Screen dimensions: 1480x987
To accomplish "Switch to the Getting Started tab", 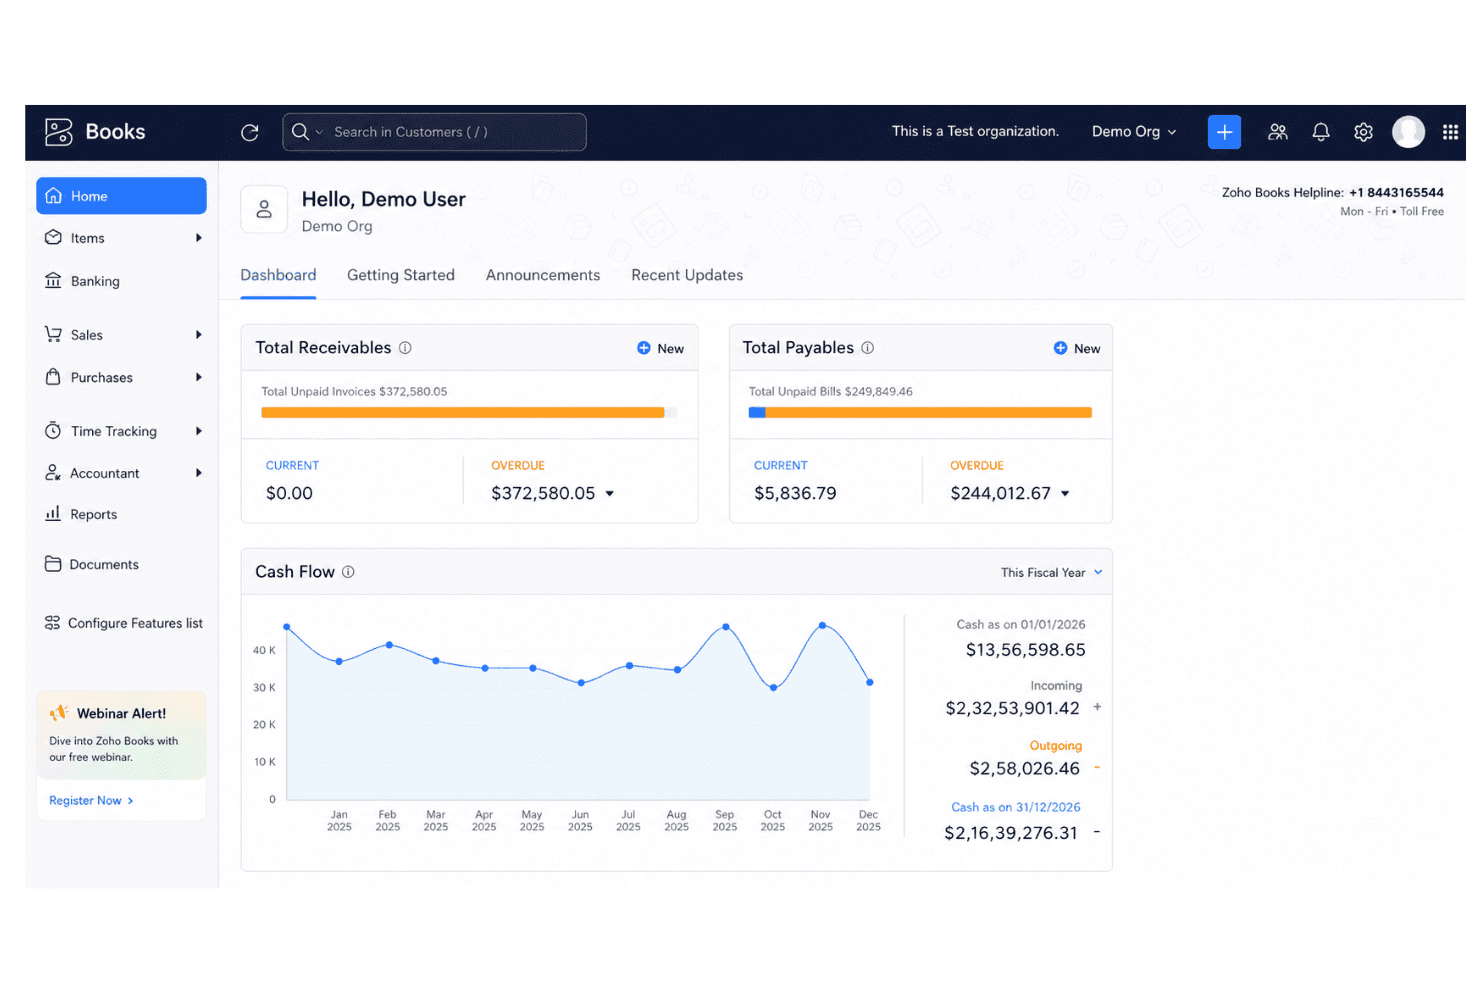I will pyautogui.click(x=401, y=275).
